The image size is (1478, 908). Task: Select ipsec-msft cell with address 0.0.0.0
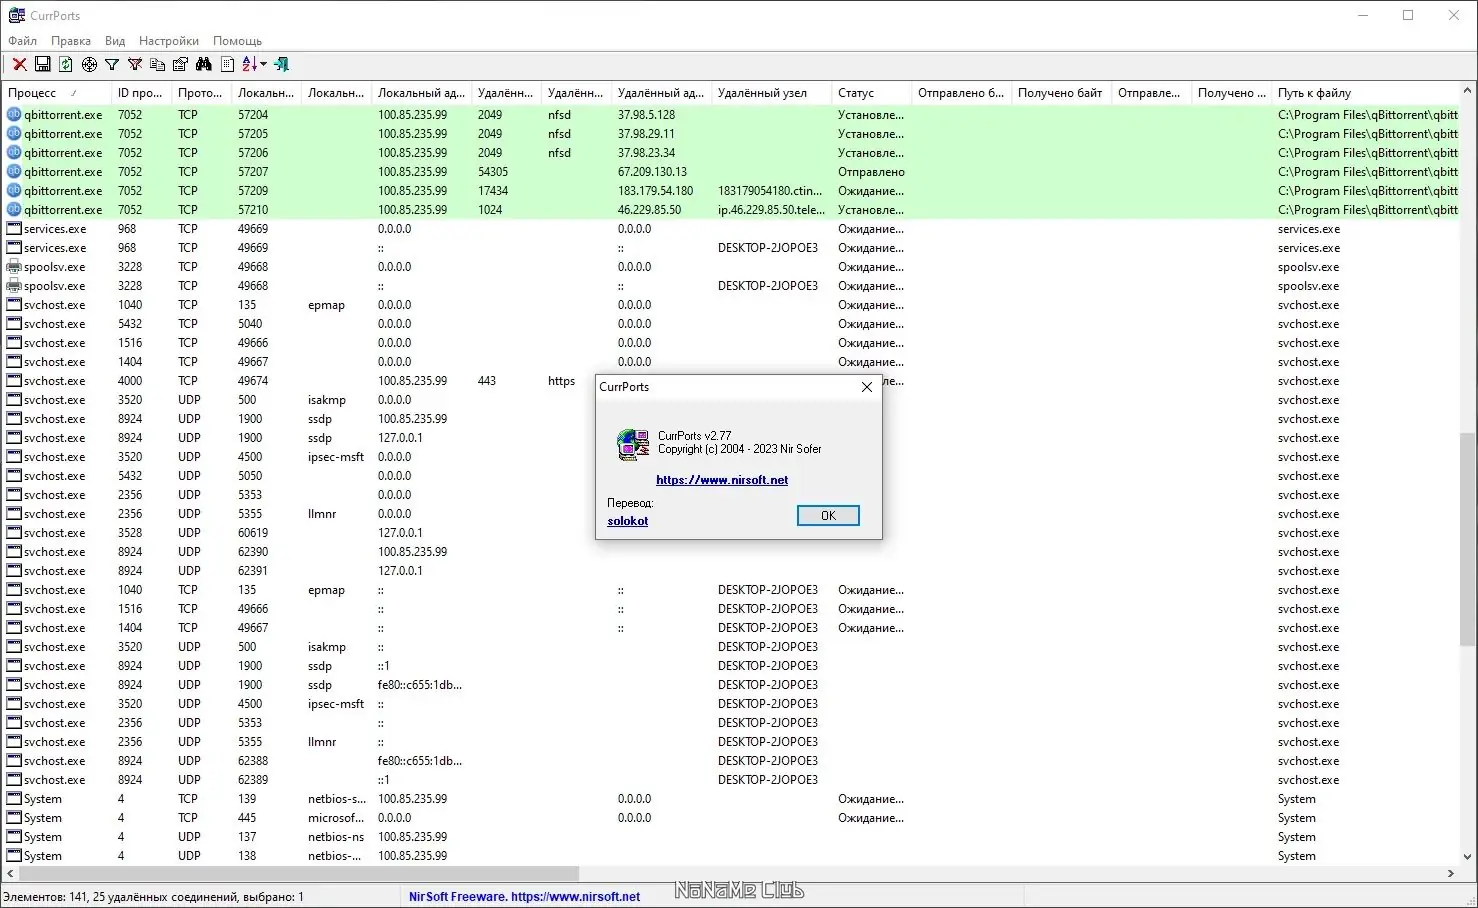tap(336, 457)
